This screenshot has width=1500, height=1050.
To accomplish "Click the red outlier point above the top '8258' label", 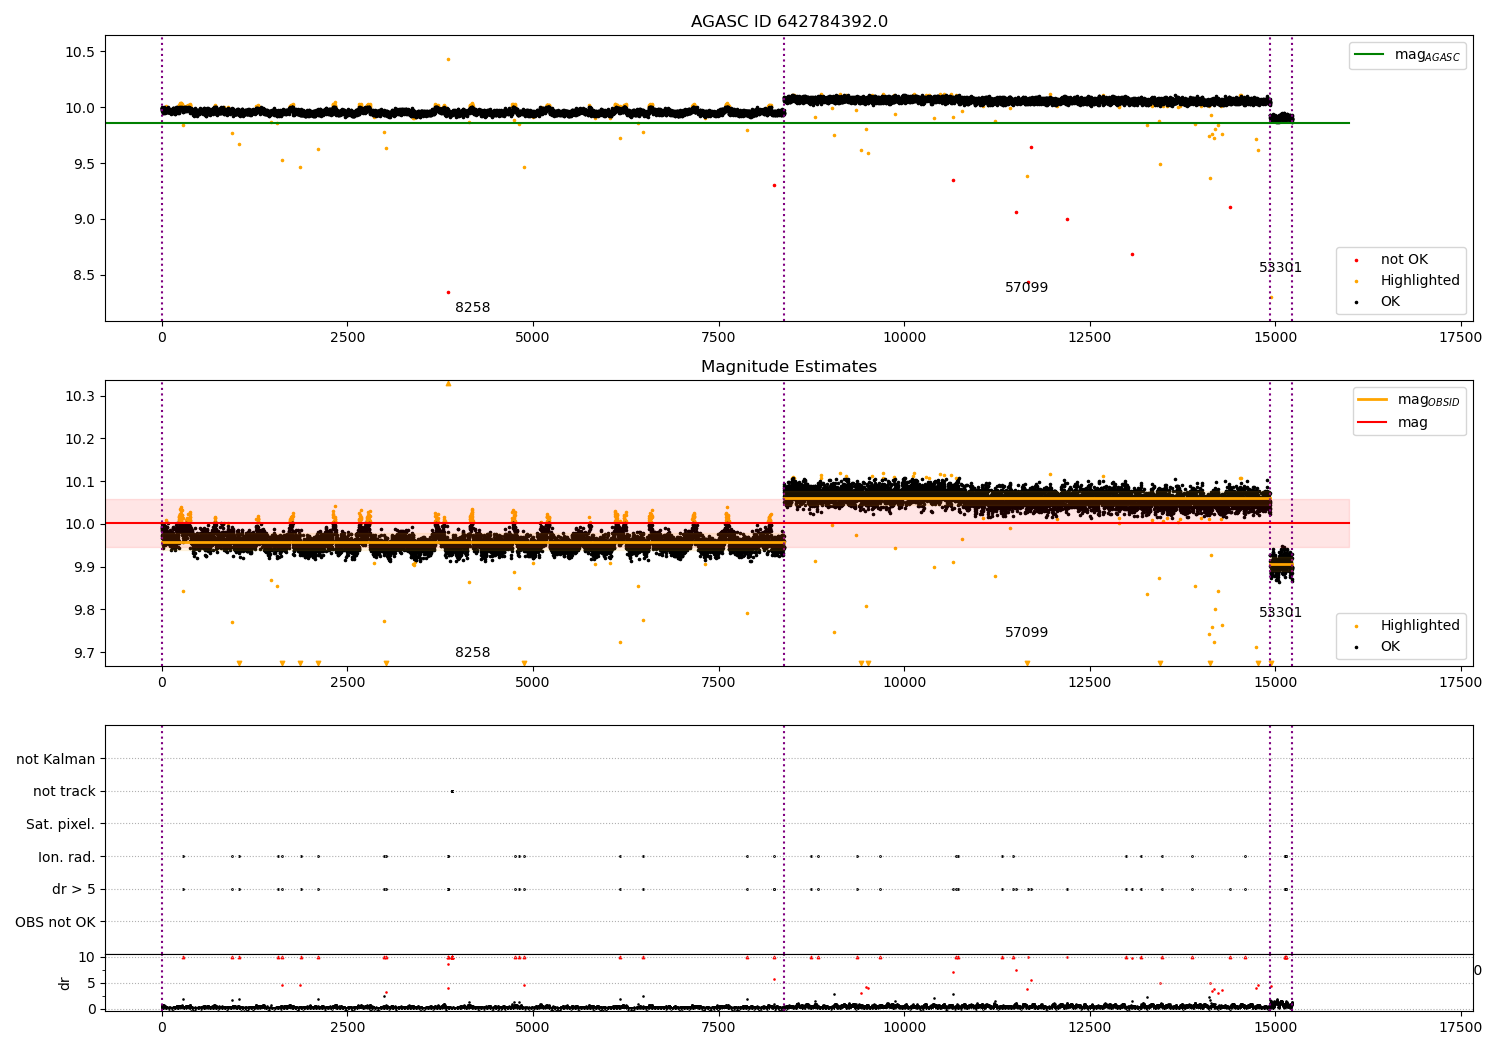I will coord(448,292).
